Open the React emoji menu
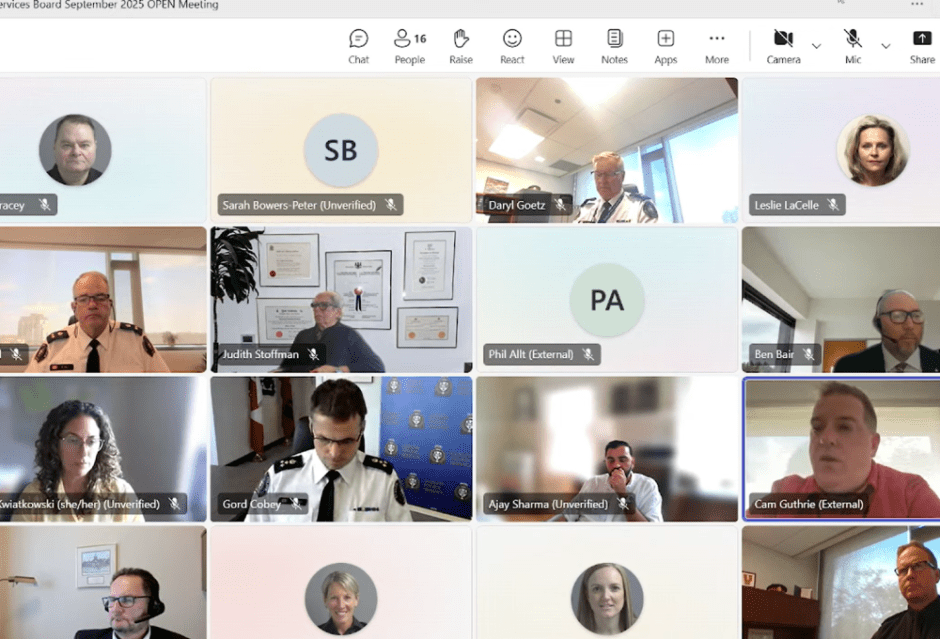 coord(512,46)
